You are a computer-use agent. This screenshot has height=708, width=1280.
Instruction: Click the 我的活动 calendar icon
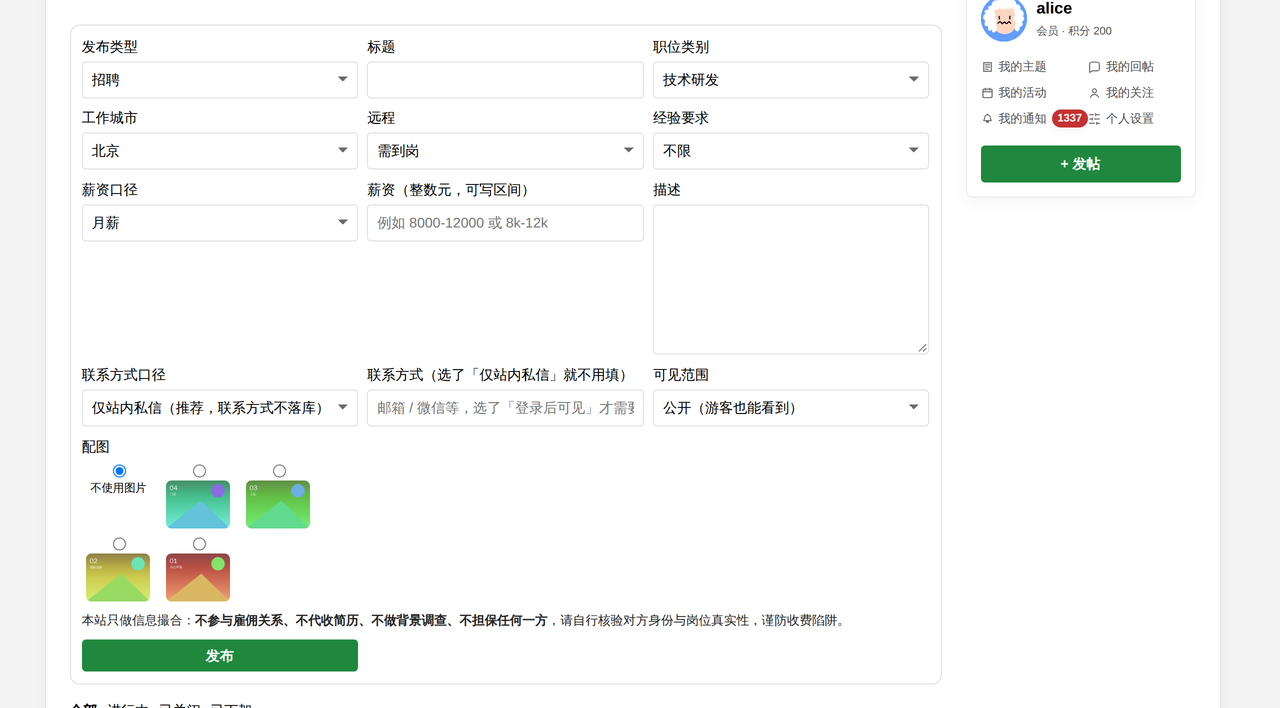tap(988, 93)
